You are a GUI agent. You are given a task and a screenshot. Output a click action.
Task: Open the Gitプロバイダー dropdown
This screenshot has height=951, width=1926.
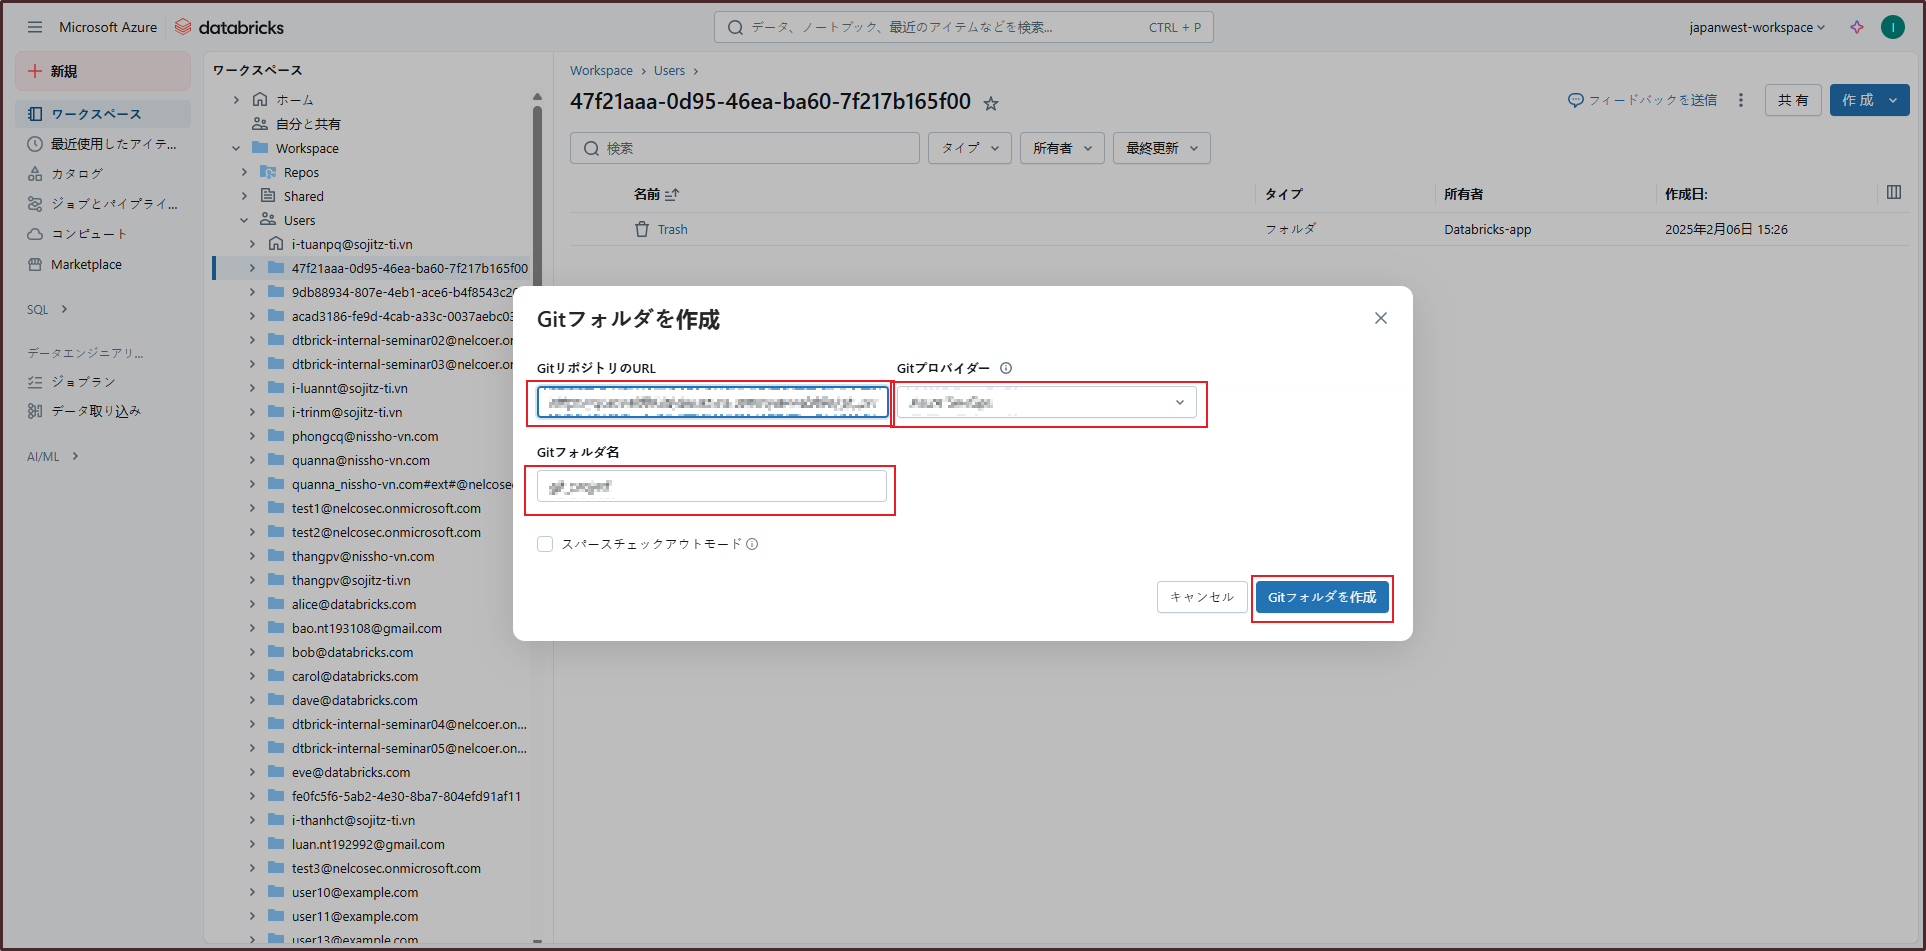1046,402
